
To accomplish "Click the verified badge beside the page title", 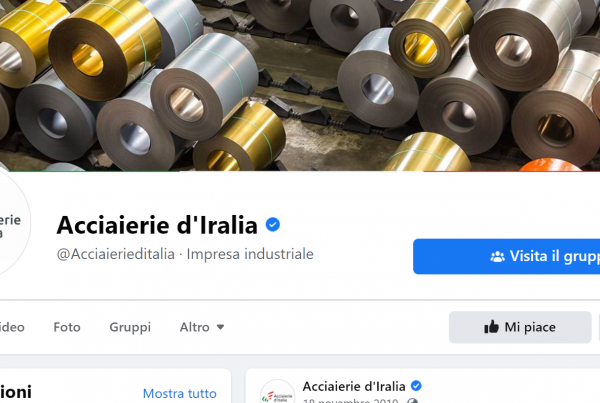I will pyautogui.click(x=273, y=225).
